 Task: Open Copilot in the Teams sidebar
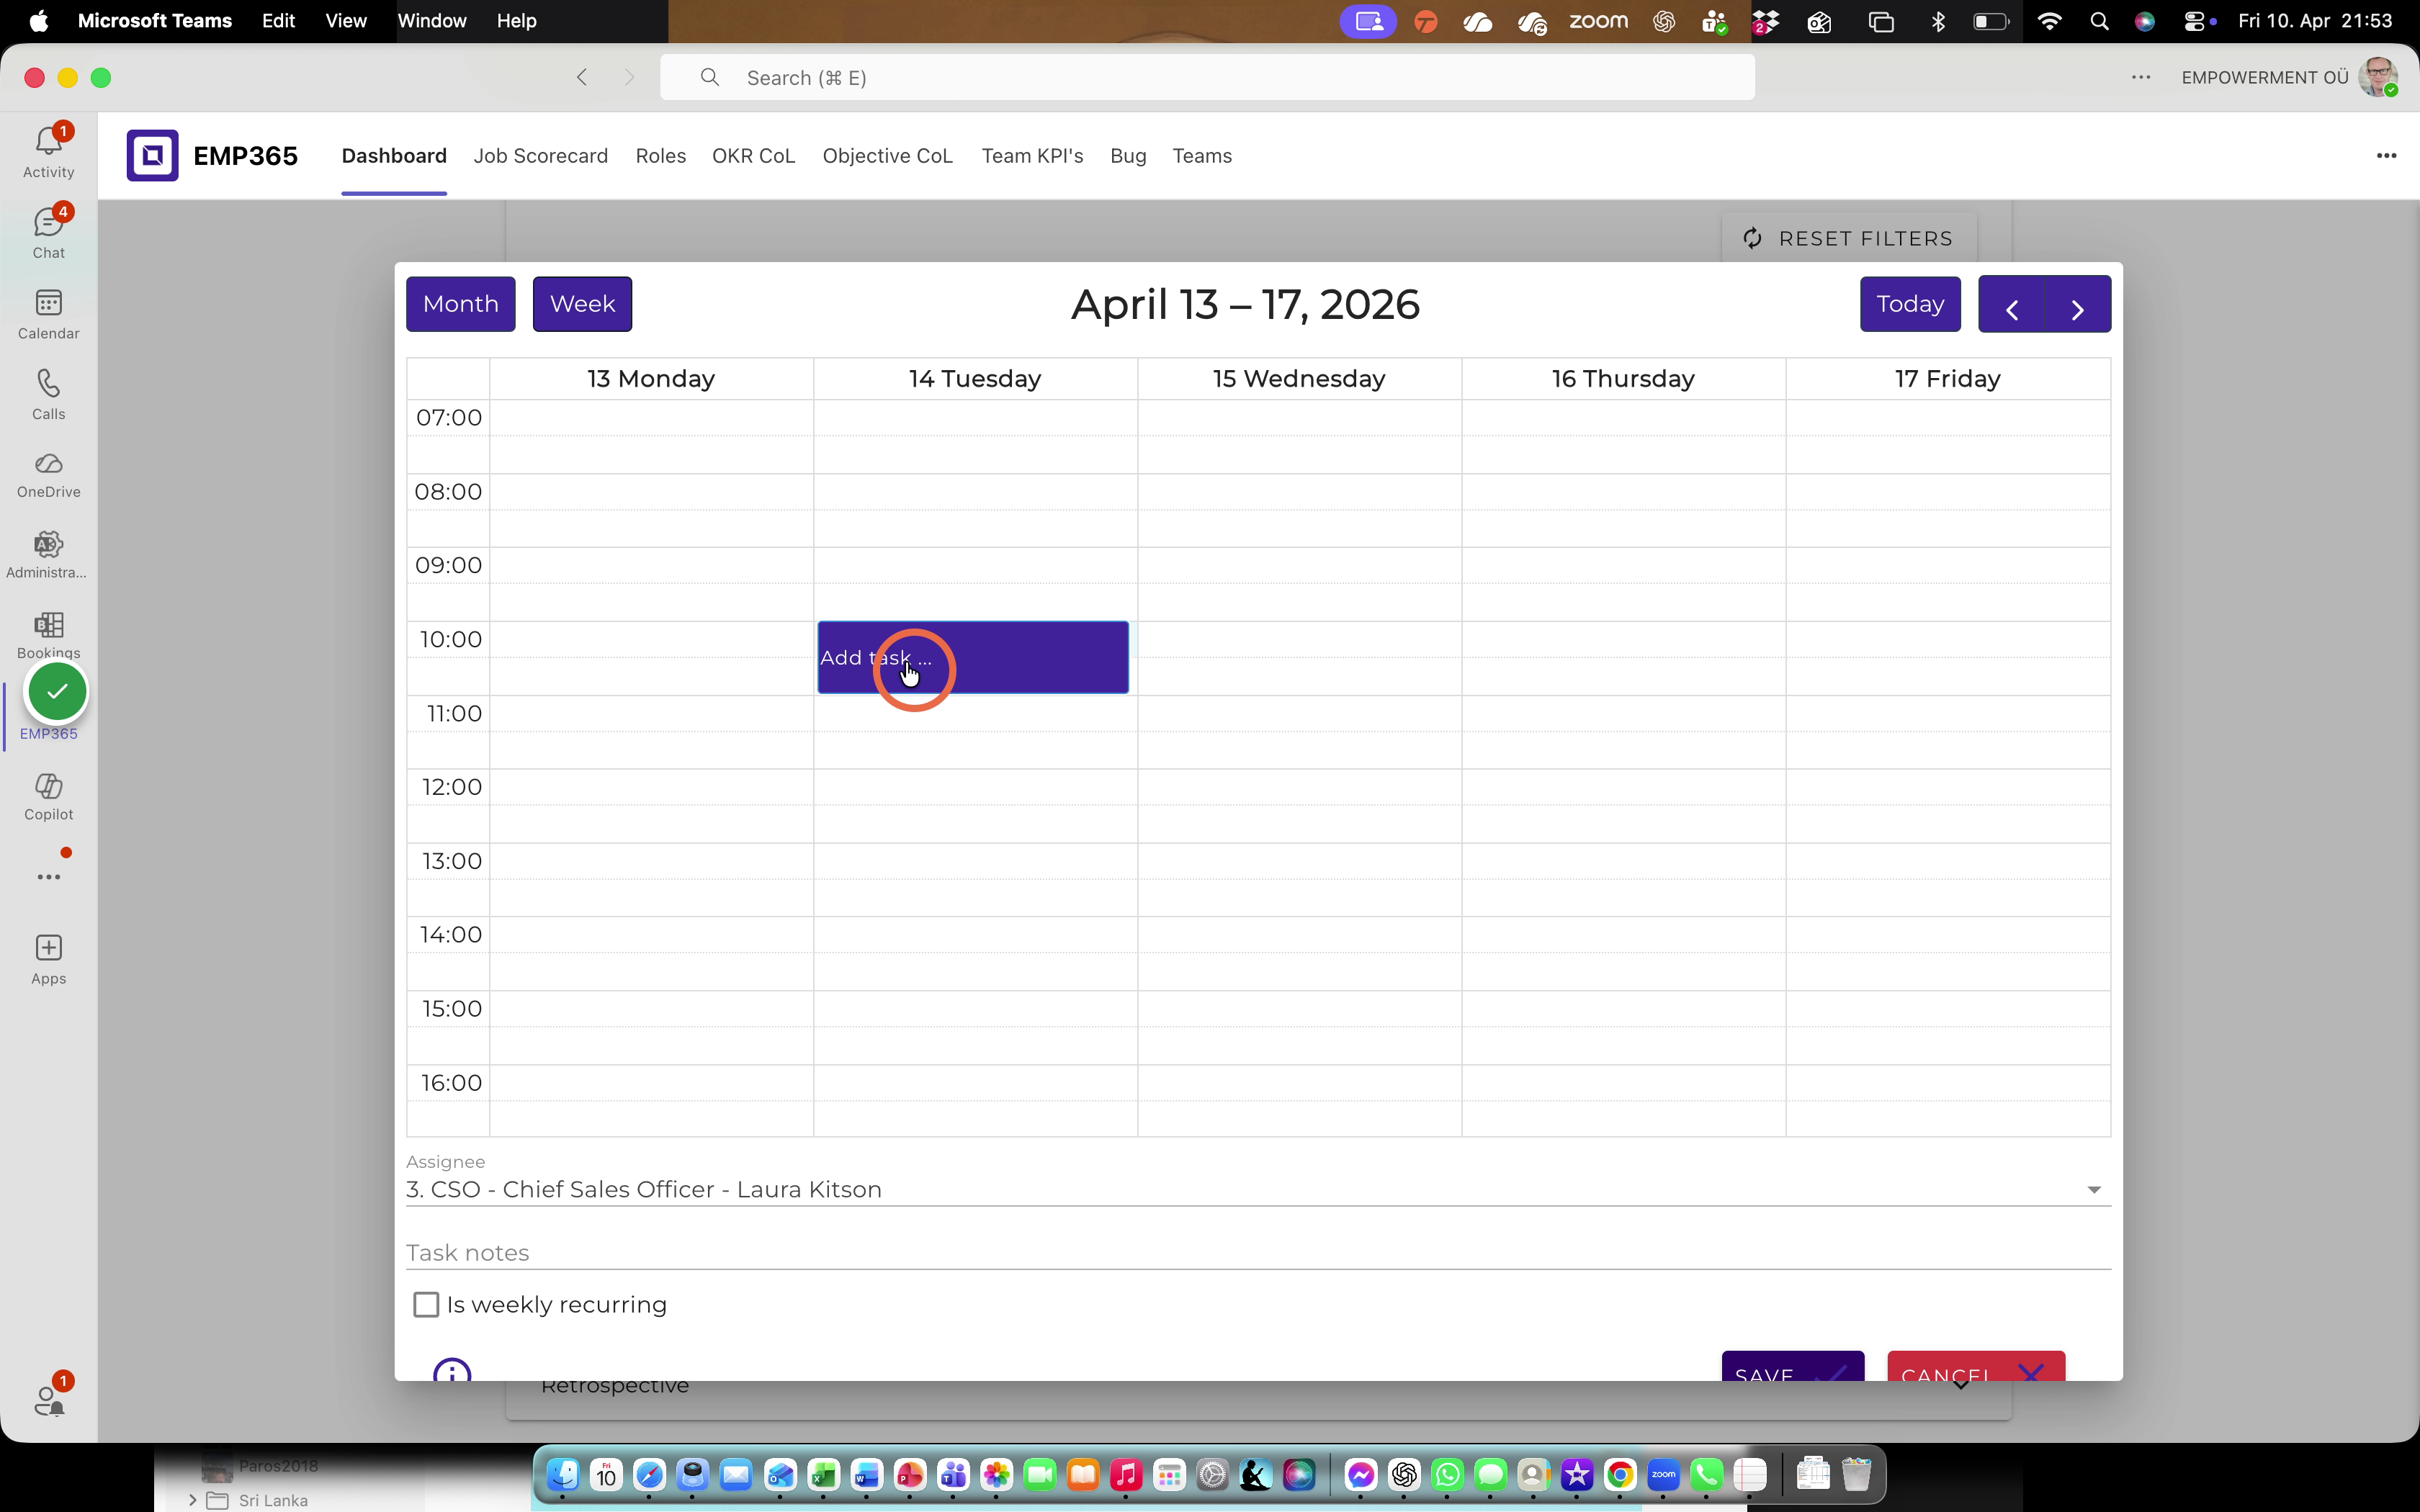(48, 797)
